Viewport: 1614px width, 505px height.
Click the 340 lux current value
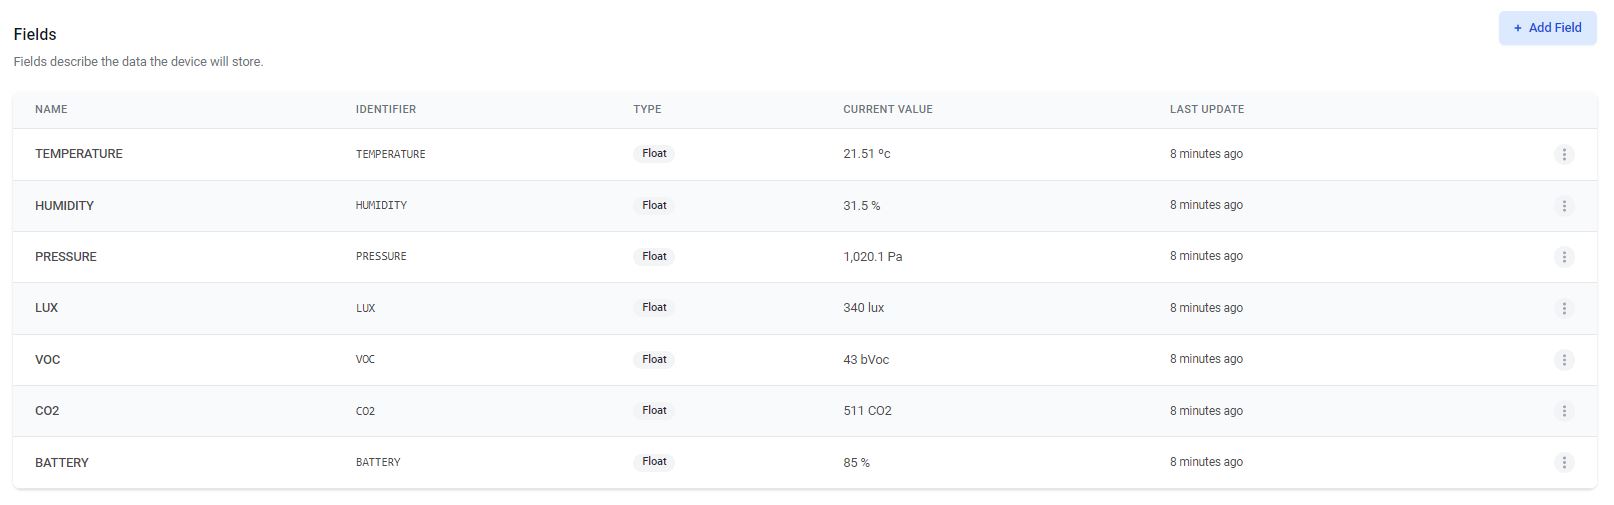click(863, 308)
